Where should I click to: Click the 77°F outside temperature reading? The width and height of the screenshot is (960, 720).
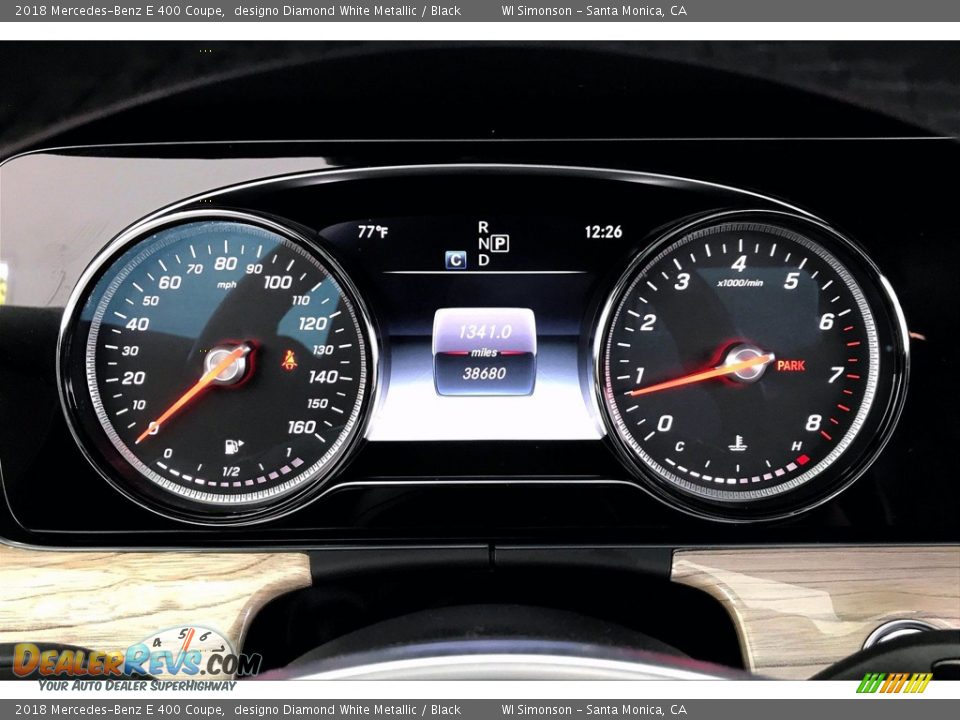tap(372, 231)
